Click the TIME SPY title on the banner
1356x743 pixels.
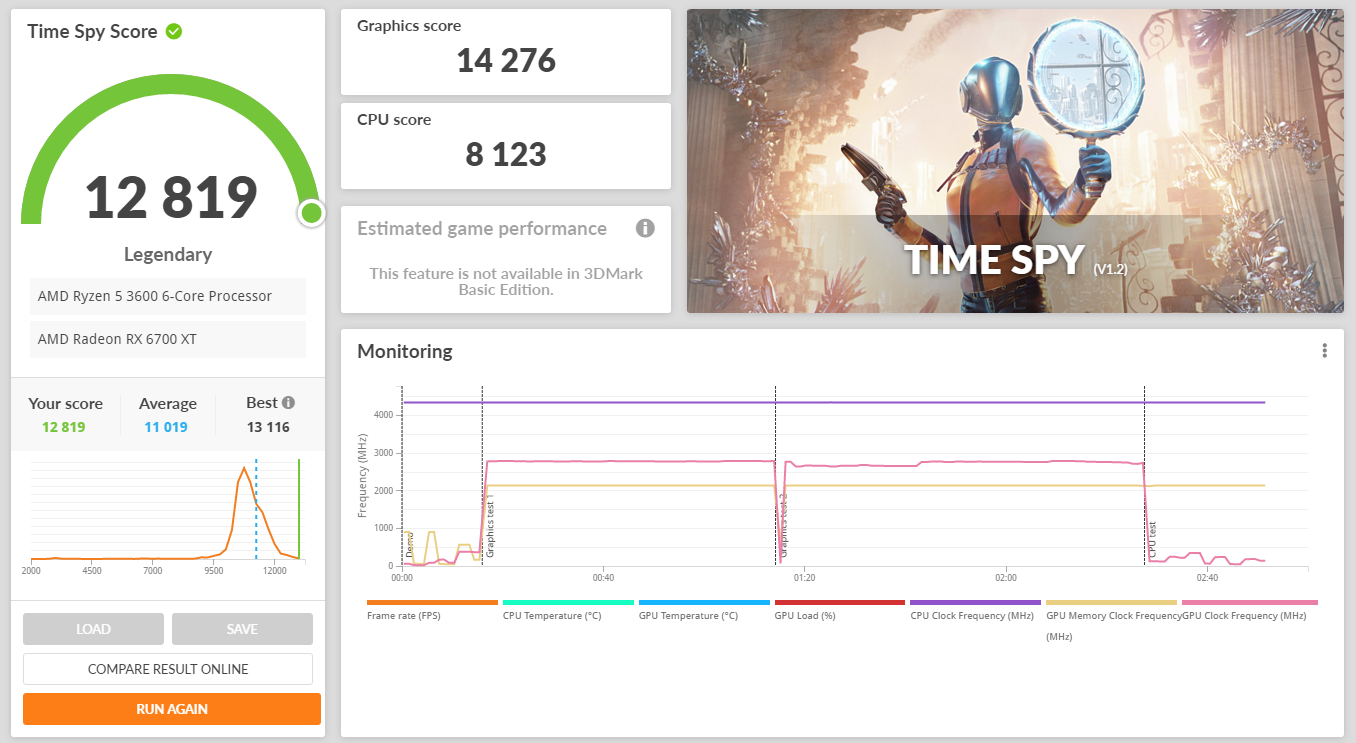[x=995, y=260]
